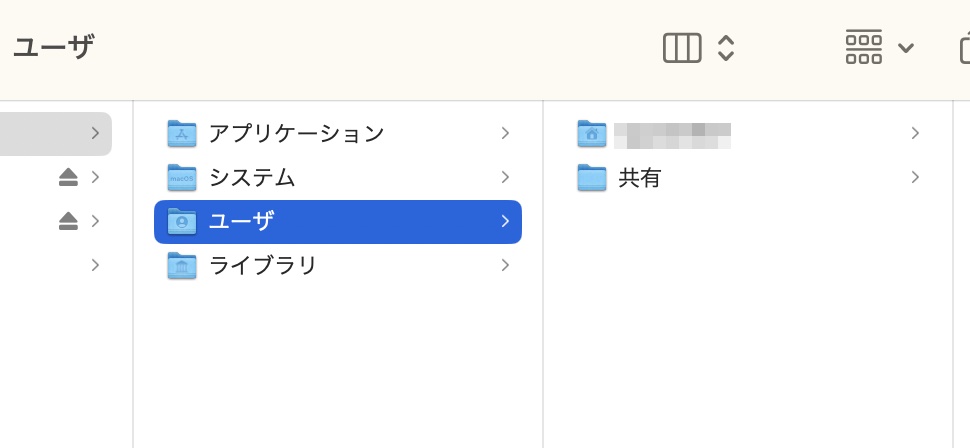Select the highlighted sidebar item

50,133
